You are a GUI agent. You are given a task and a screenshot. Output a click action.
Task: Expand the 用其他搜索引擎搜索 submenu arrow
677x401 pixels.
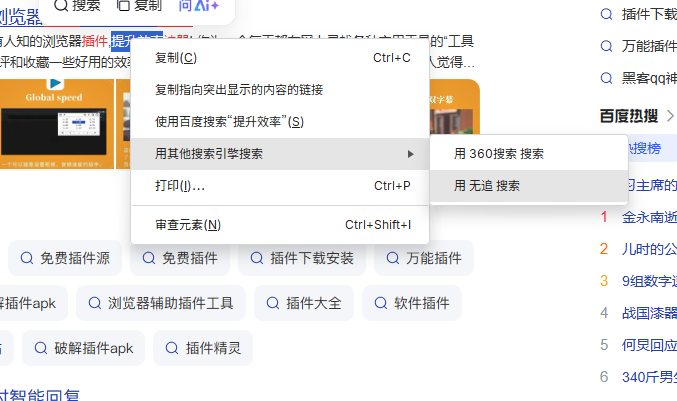click(x=411, y=154)
